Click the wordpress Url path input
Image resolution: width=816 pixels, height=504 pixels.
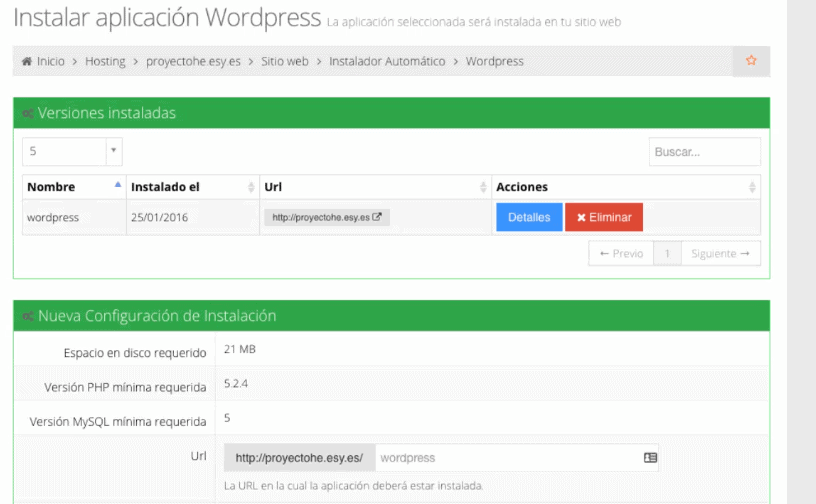517,458
